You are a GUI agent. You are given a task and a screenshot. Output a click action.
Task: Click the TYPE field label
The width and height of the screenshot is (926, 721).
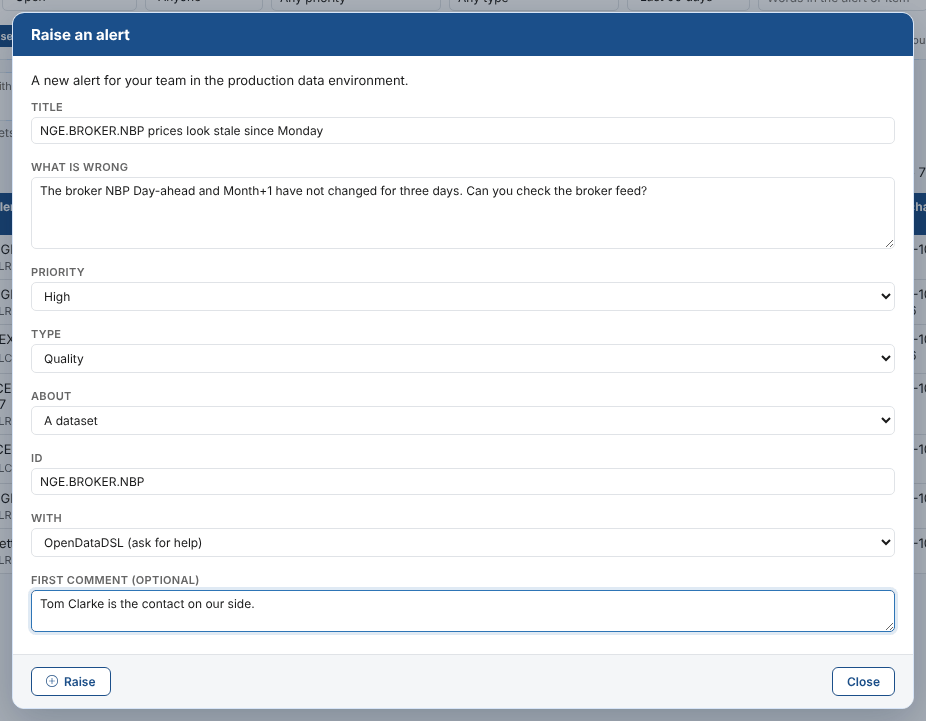tap(46, 334)
